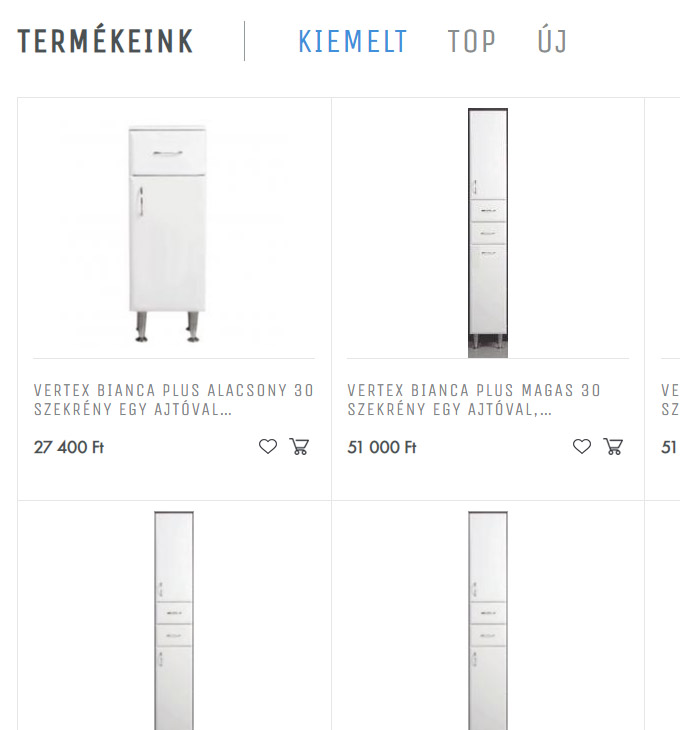
Task: Open the tall cabinet image in second row left
Action: click(x=174, y=621)
